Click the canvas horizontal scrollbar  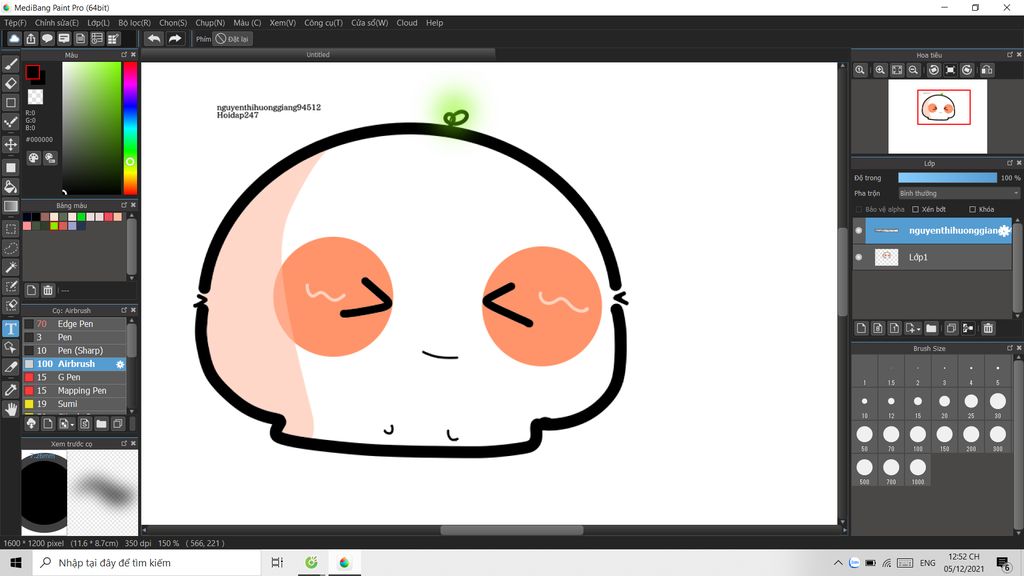(x=511, y=530)
